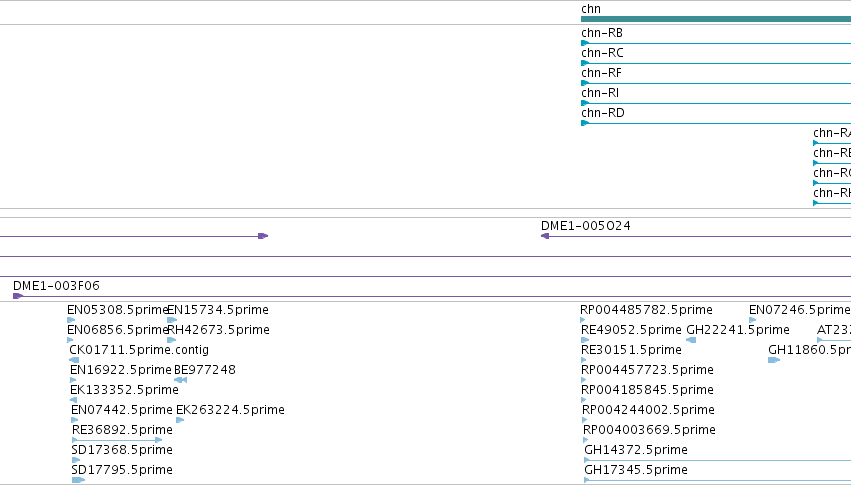Click the DME1-005O24 clone label
This screenshot has width=851, height=485.
click(586, 226)
